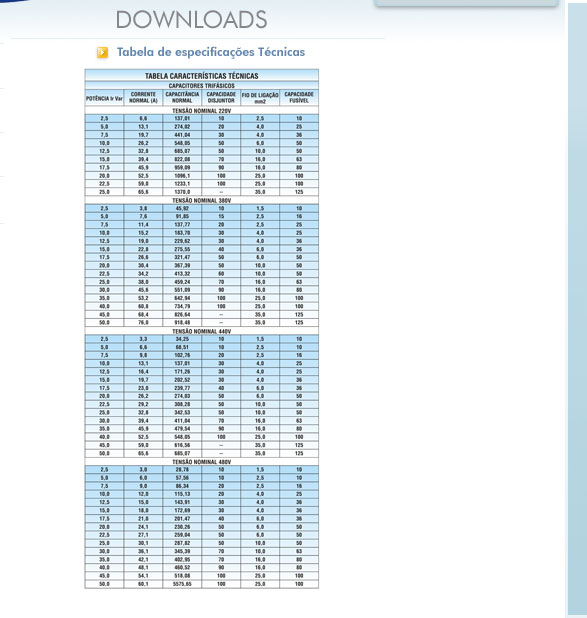Image resolution: width=587 pixels, height=618 pixels.
Task: Click the 'POTÊNCIA kVar' column header
Action: pos(104,98)
